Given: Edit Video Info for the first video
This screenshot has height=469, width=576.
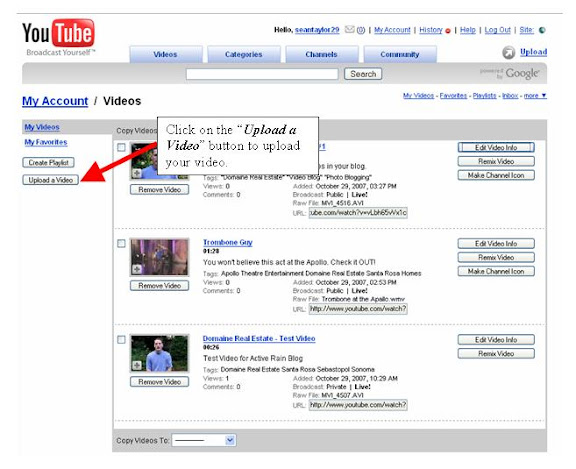Looking at the screenshot, I should [x=496, y=147].
